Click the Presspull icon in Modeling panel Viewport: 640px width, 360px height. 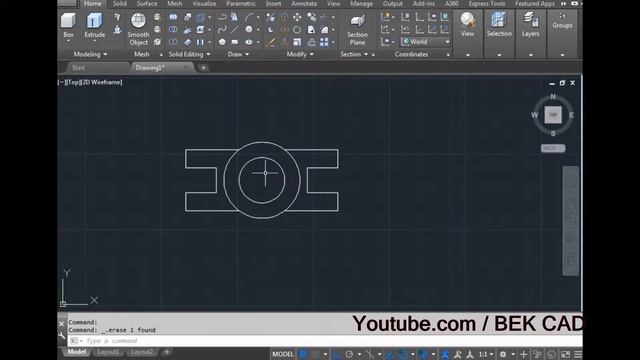click(x=117, y=29)
